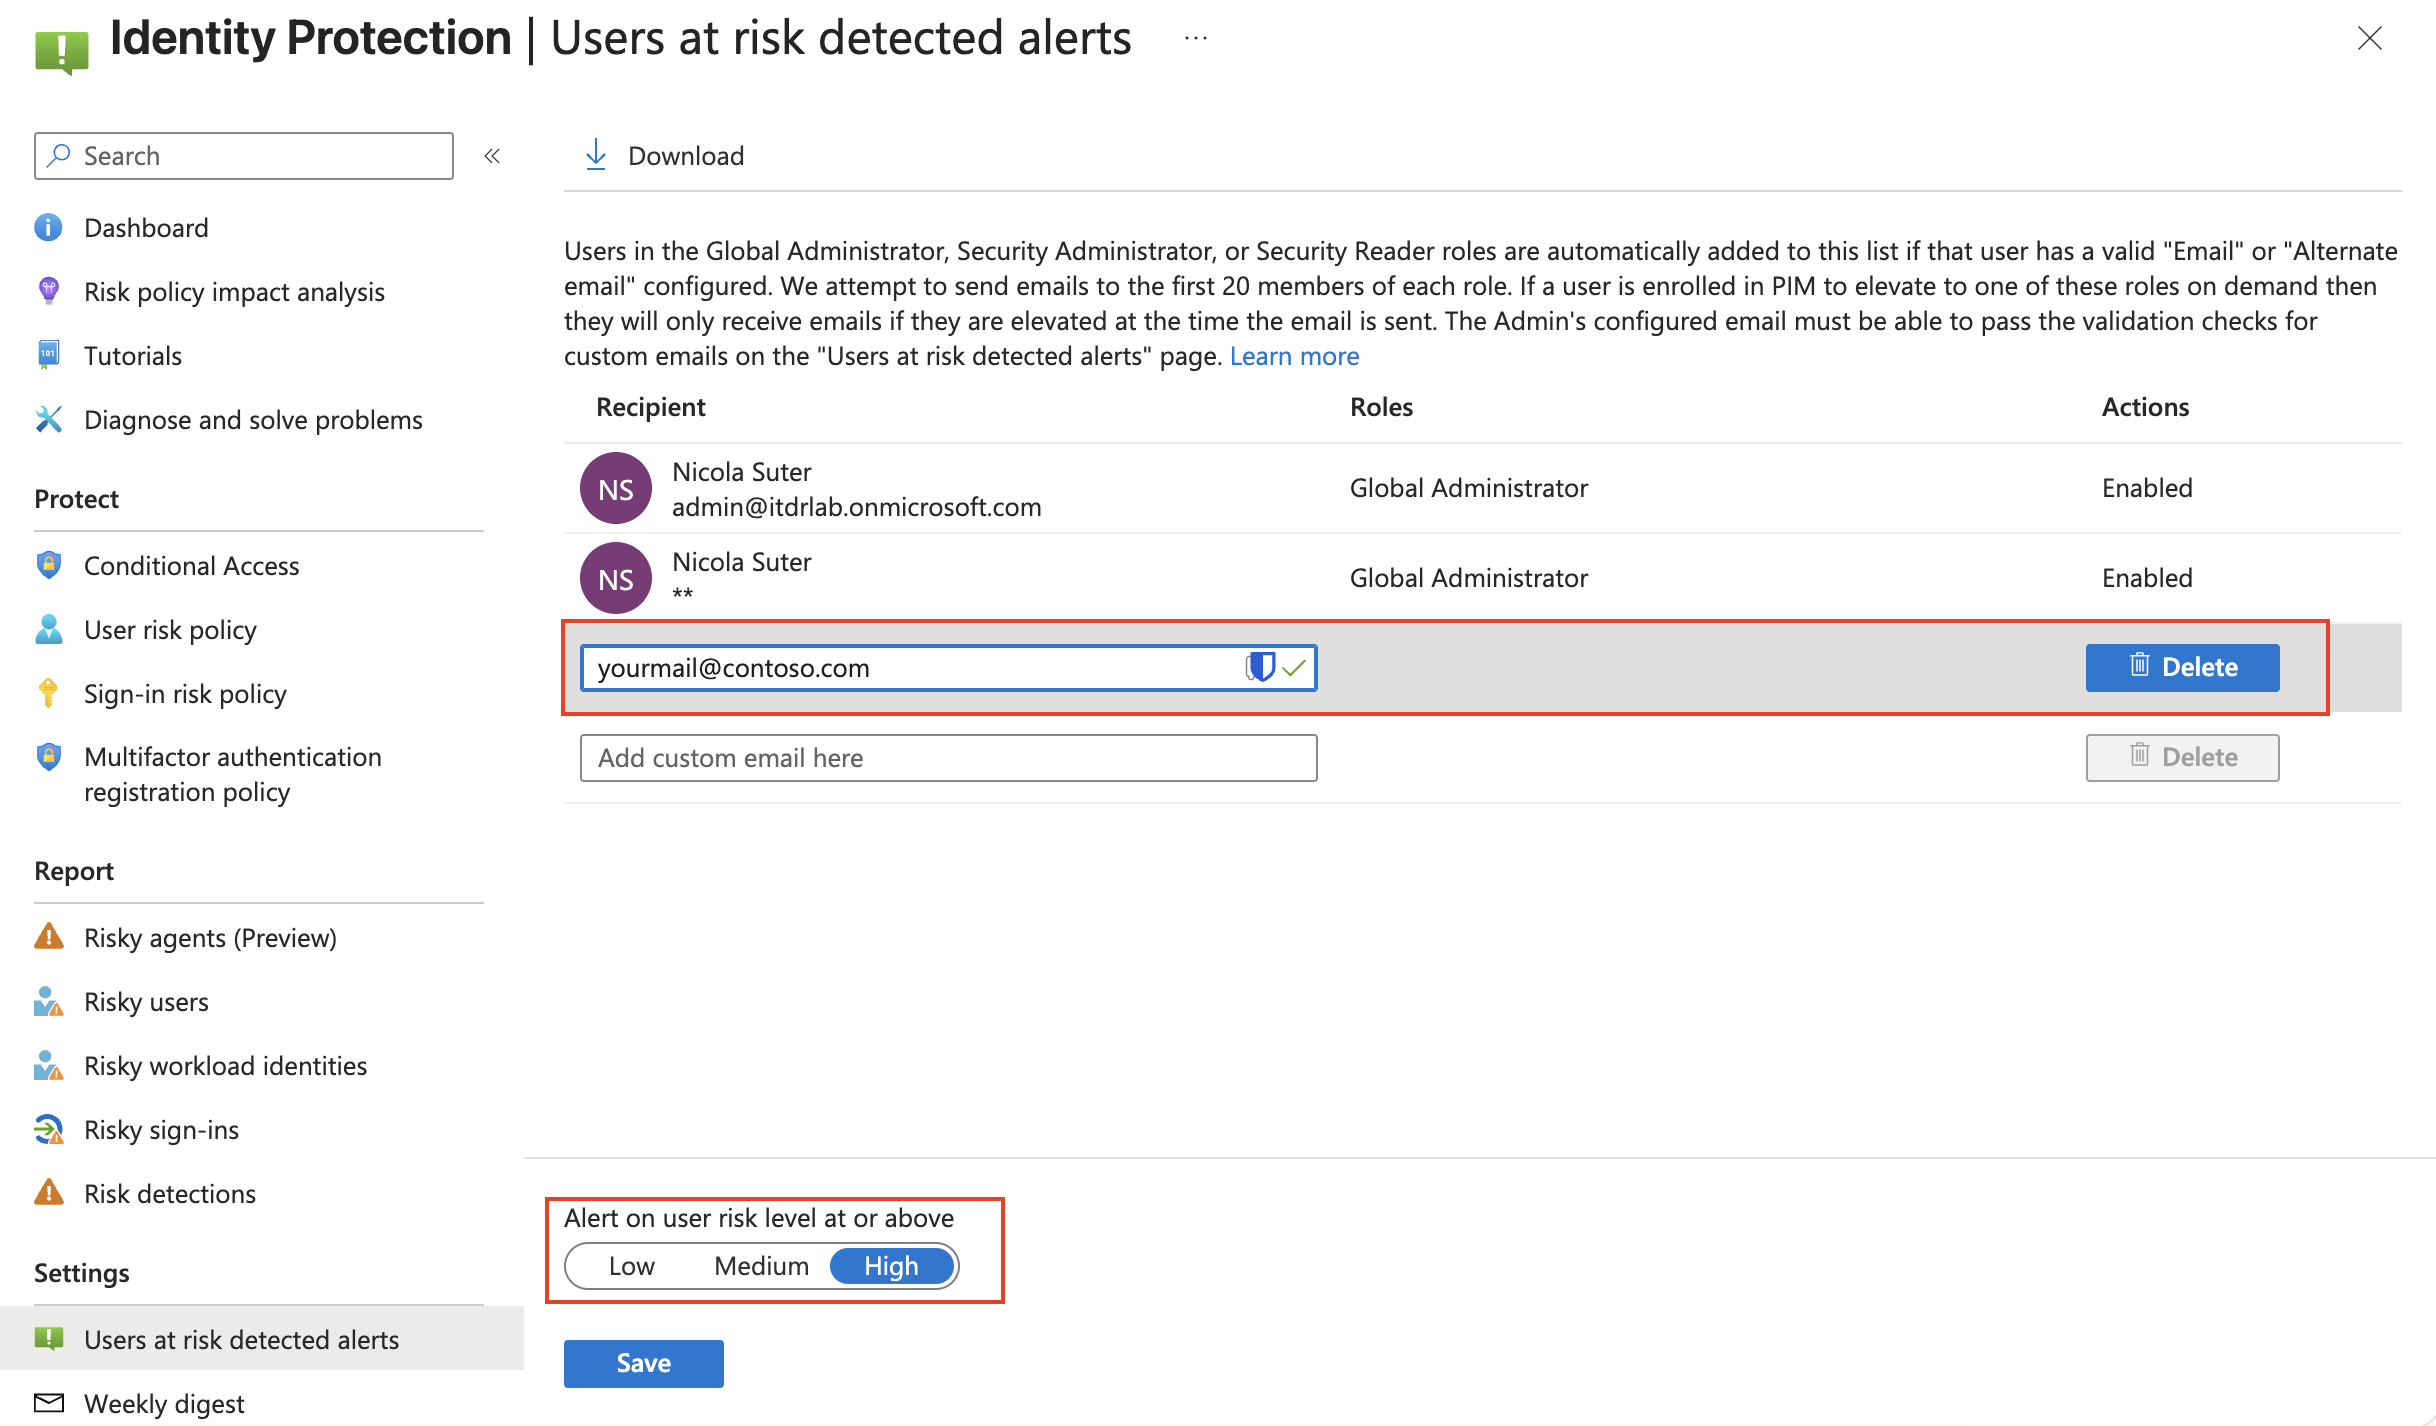Open the Learn more link
Screen dimensions: 2436x1426
(x=1294, y=355)
